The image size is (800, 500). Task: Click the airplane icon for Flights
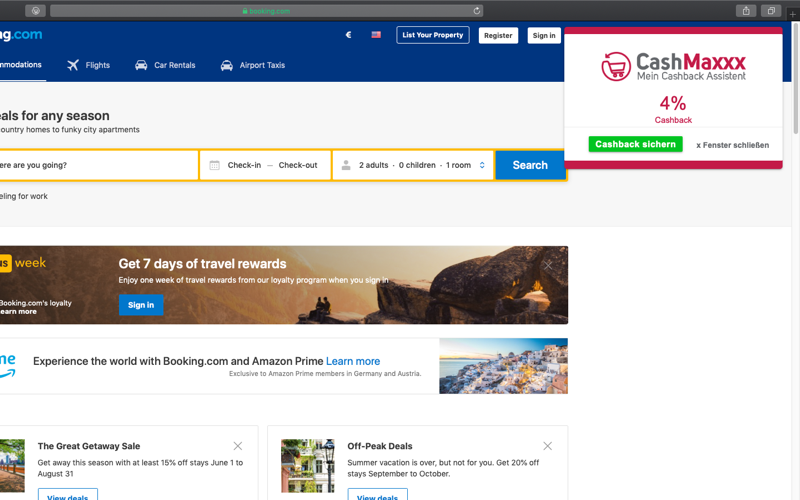pos(73,65)
